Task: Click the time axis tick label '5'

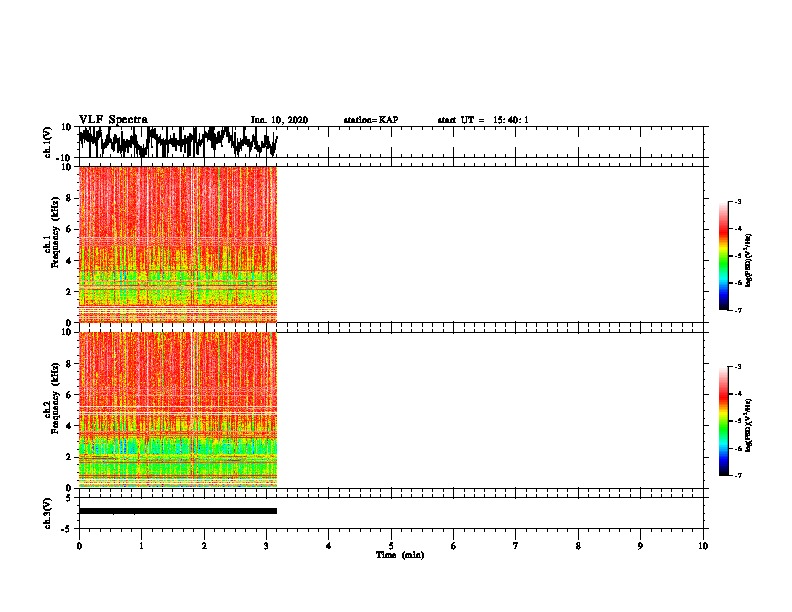Action: [x=391, y=546]
